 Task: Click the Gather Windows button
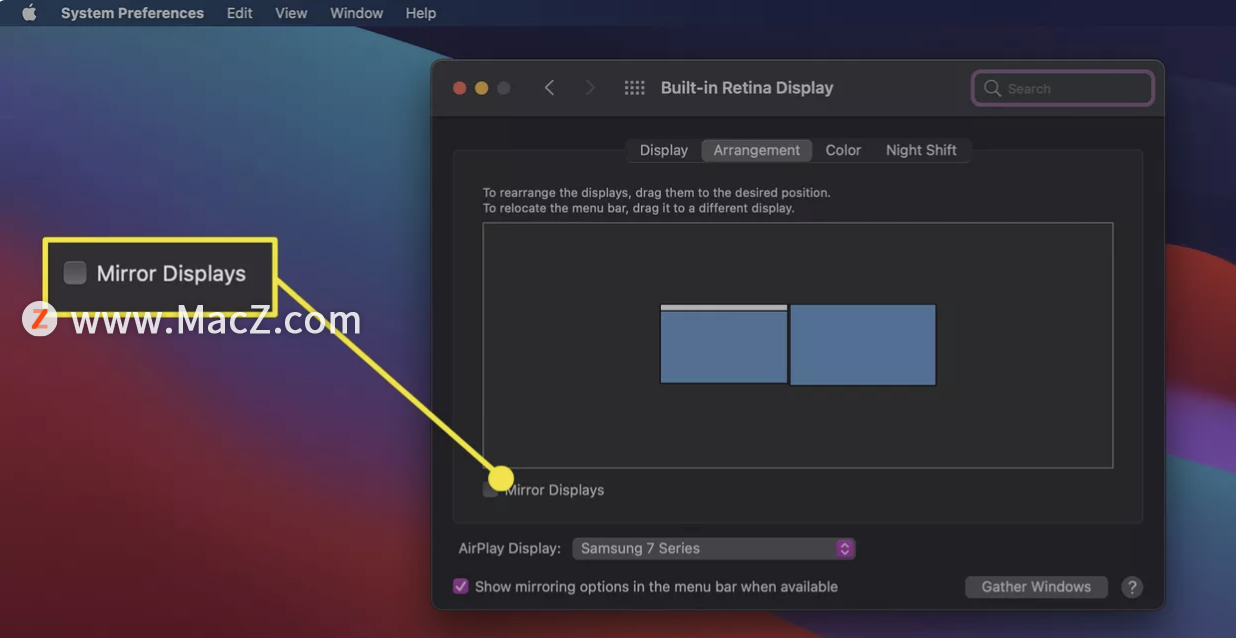[x=1036, y=587]
